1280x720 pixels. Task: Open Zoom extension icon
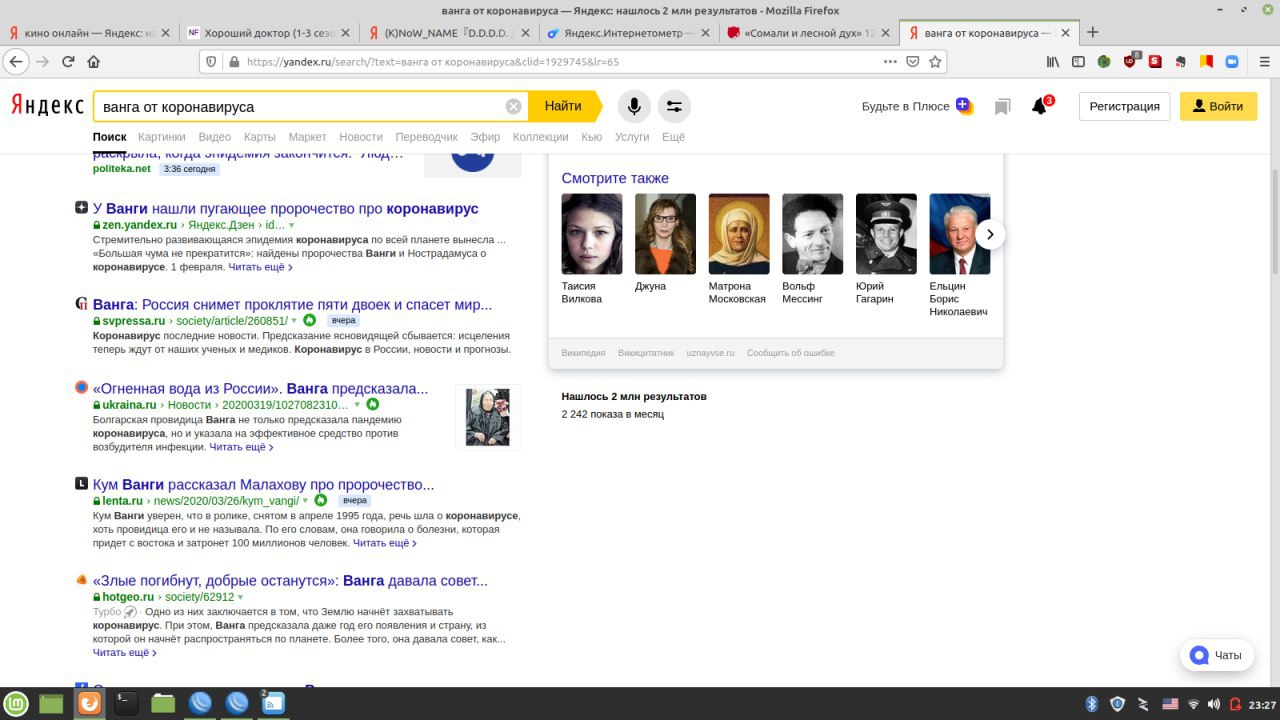coord(1232,61)
